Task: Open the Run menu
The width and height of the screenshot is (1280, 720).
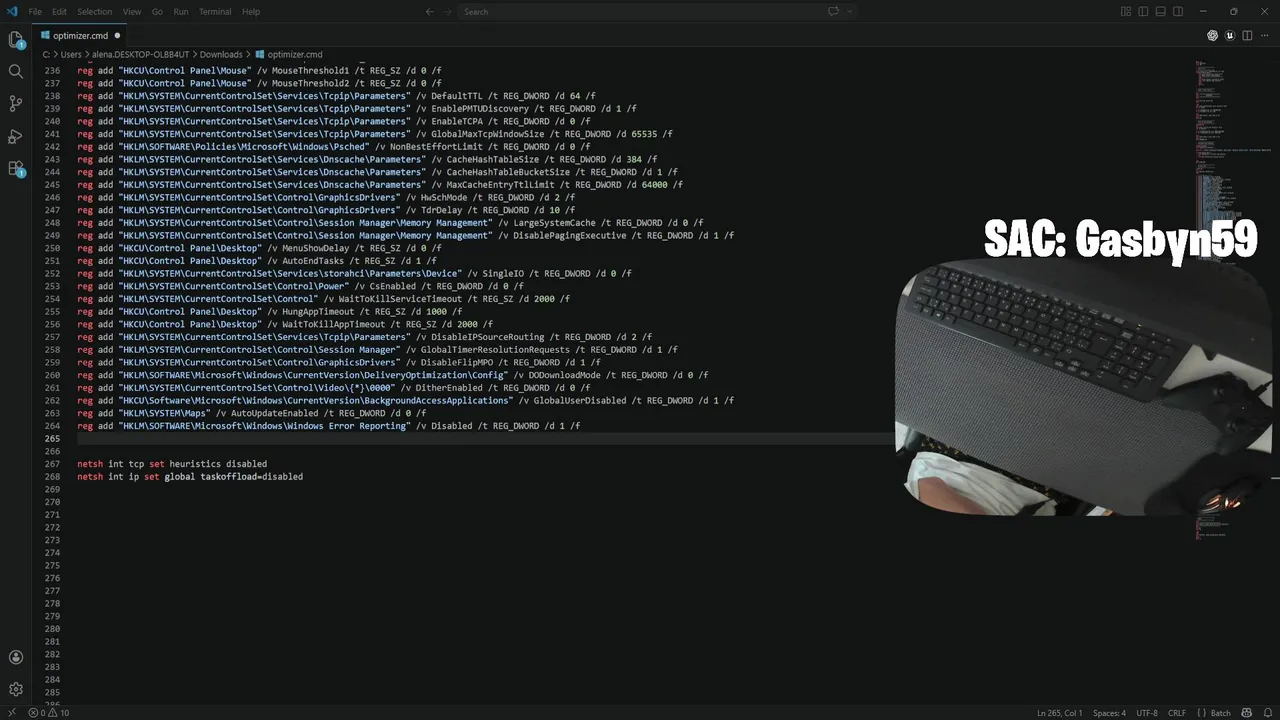Action: [x=181, y=11]
